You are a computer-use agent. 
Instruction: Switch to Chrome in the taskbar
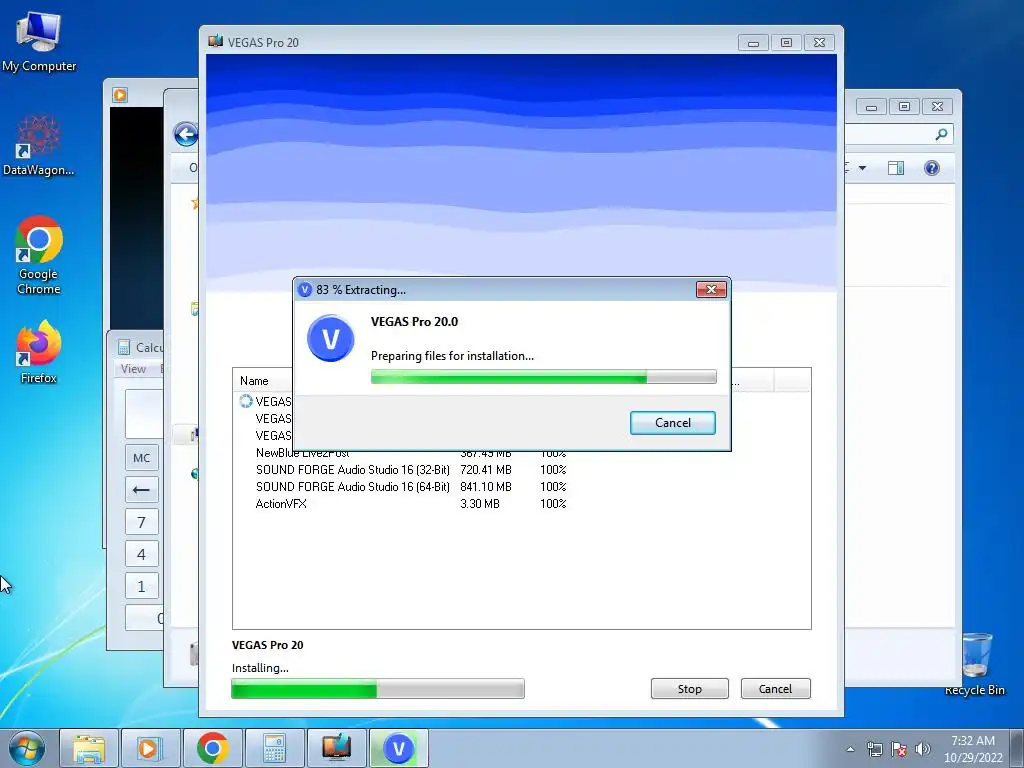coord(213,748)
